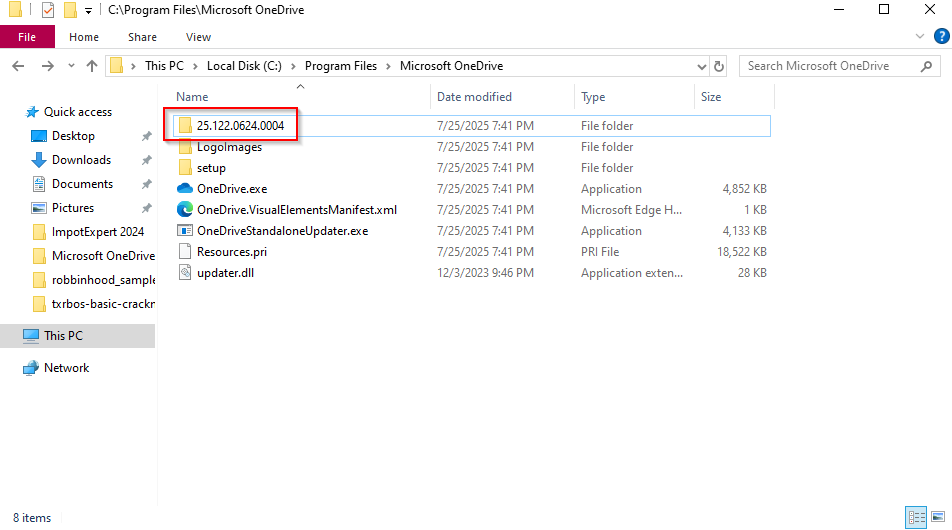Select the OneDrive.exe file name
The height and width of the screenshot is (530, 952).
pos(232,189)
